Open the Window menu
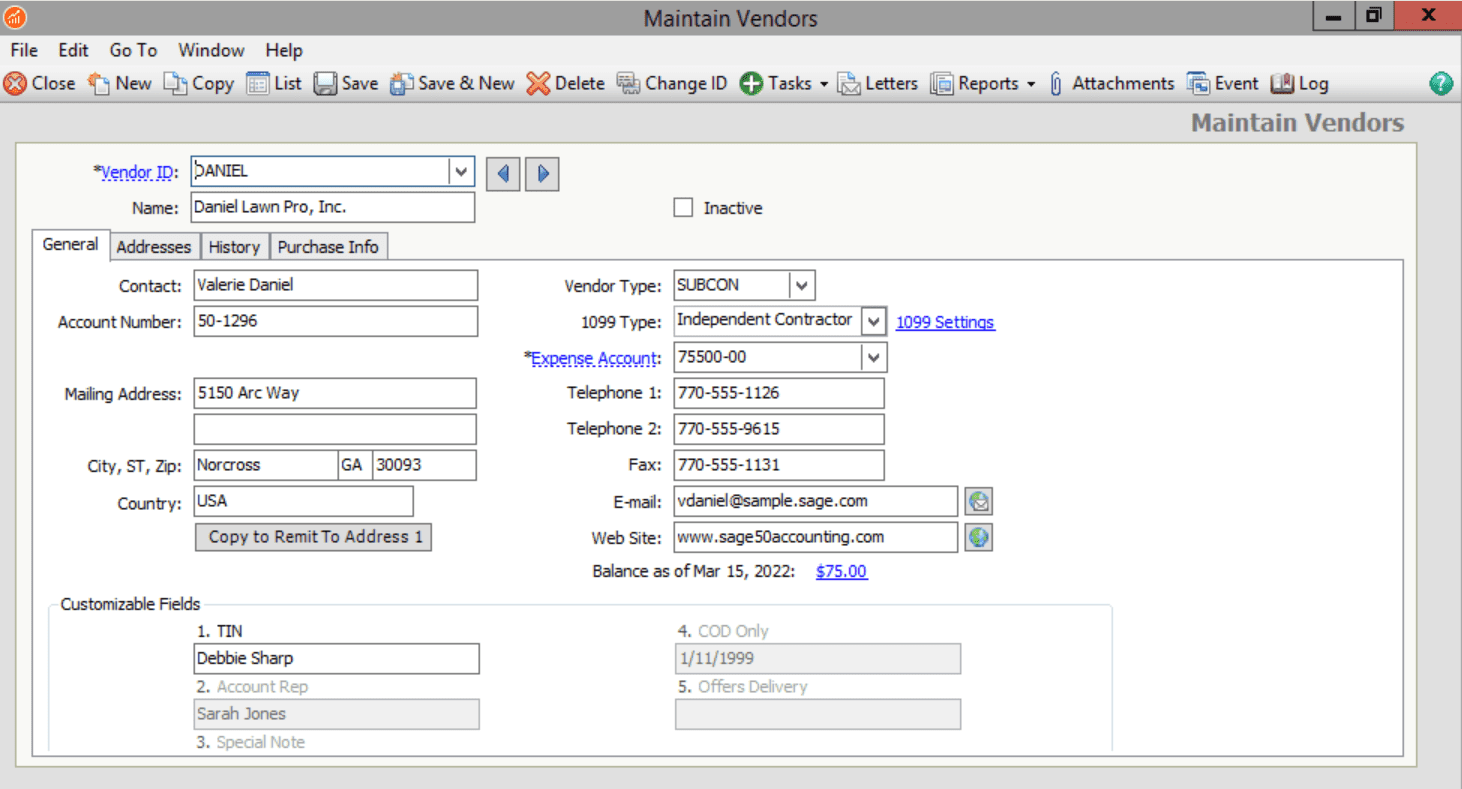1462x789 pixels. [211, 50]
